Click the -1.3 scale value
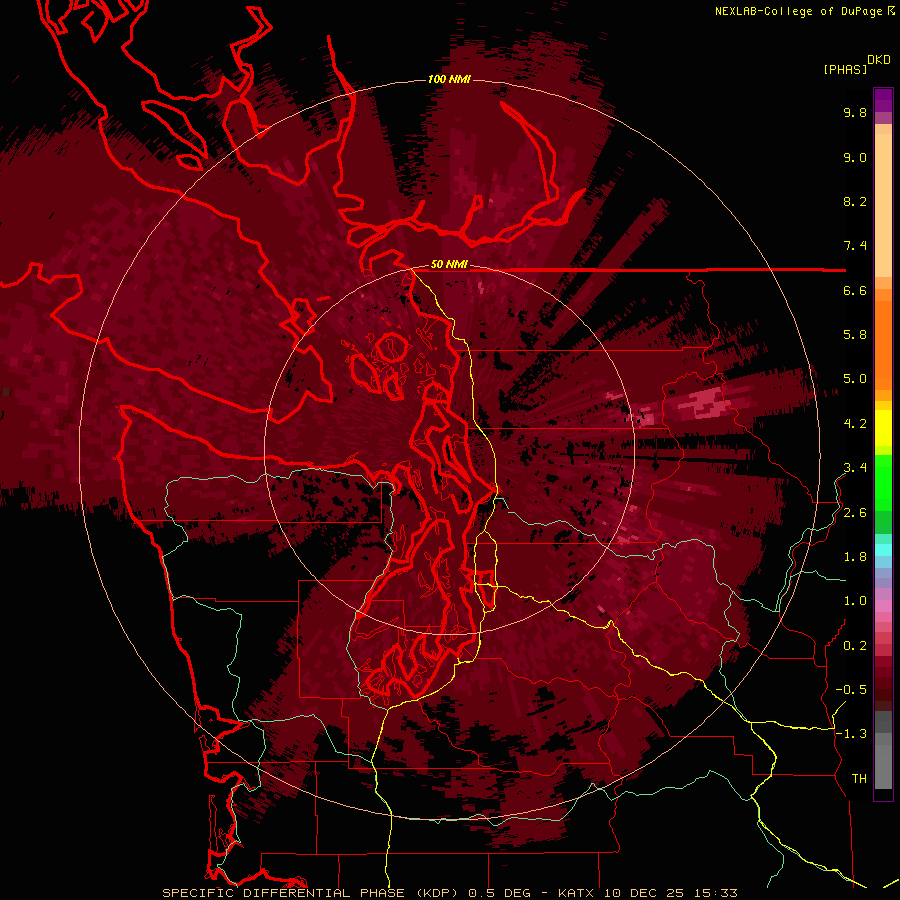The width and height of the screenshot is (900, 900). click(851, 734)
